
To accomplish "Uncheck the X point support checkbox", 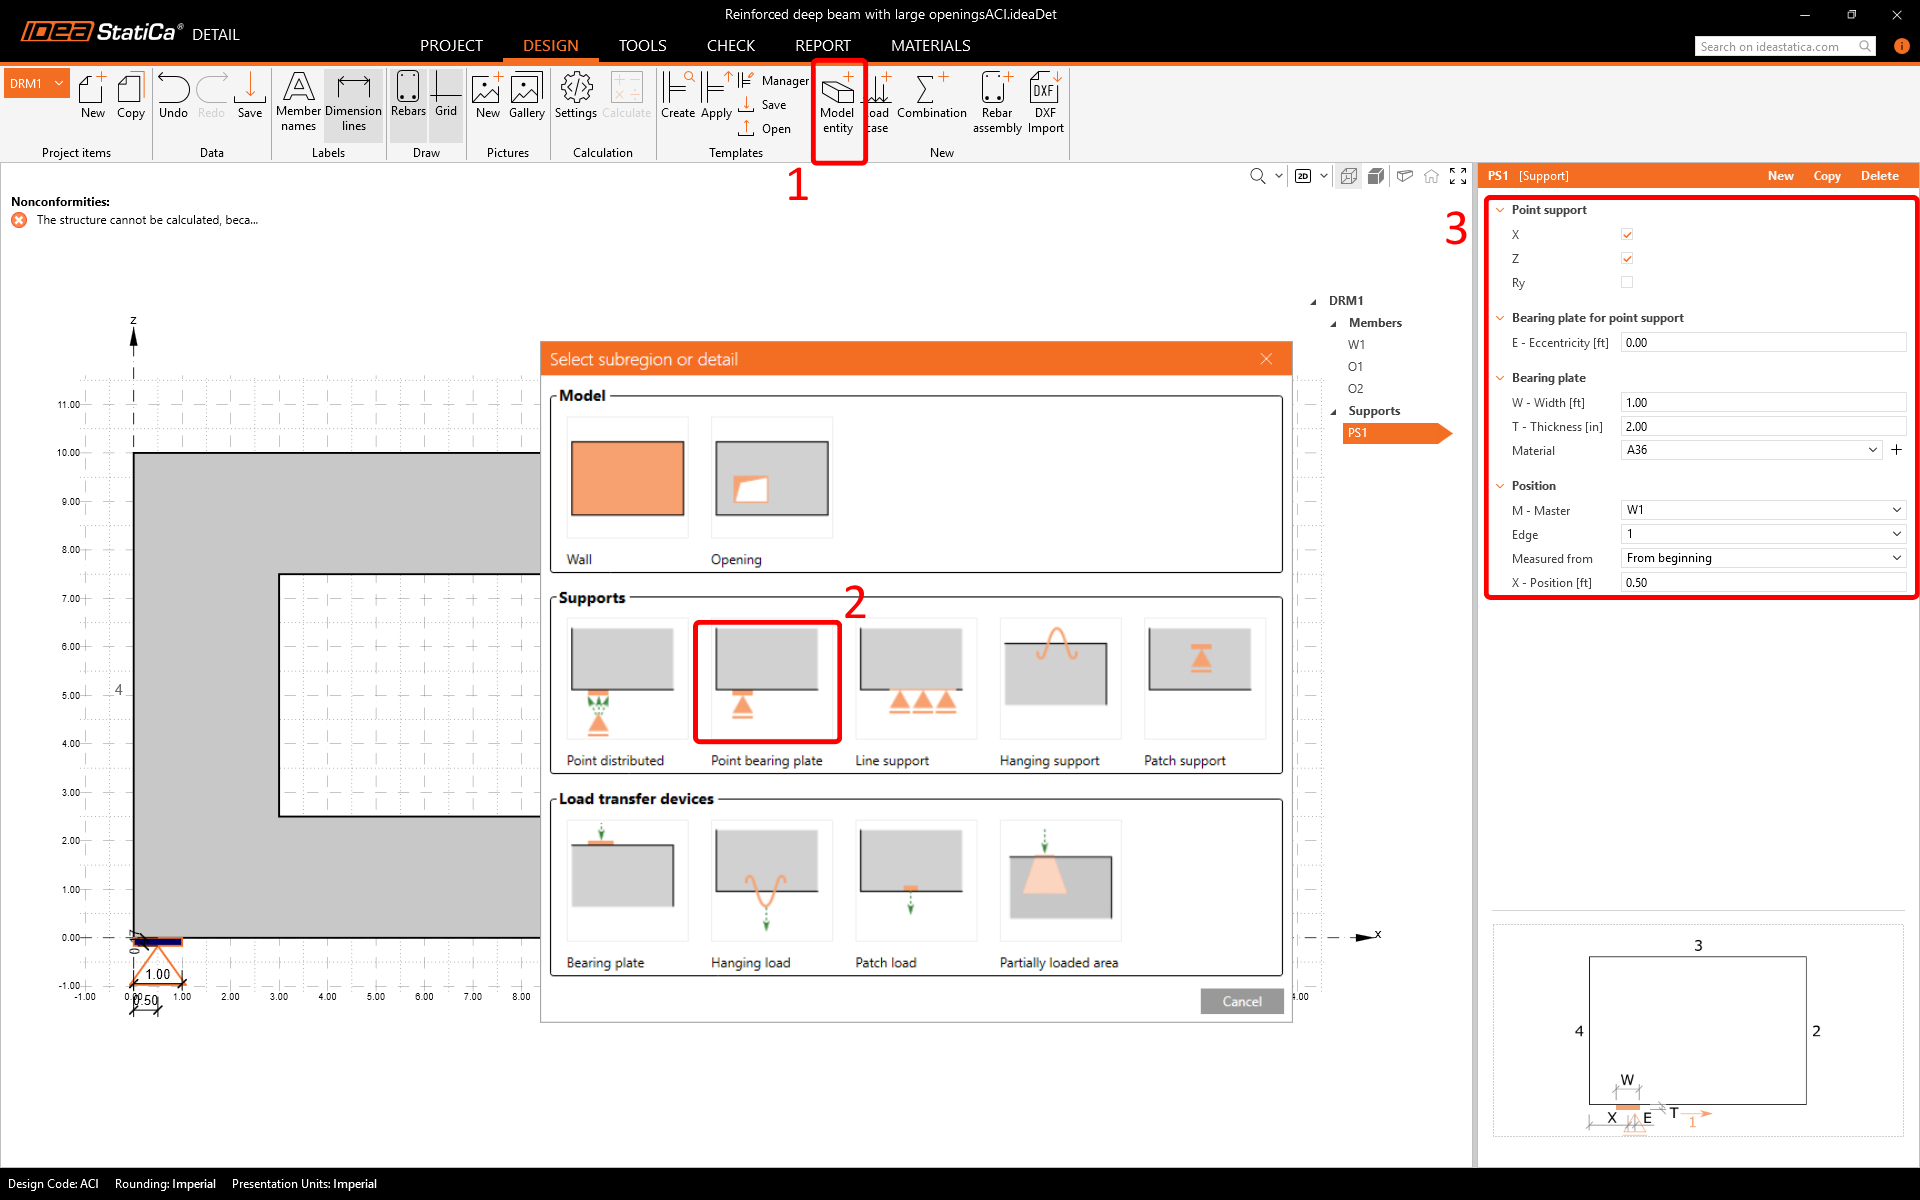I will (x=1627, y=235).
